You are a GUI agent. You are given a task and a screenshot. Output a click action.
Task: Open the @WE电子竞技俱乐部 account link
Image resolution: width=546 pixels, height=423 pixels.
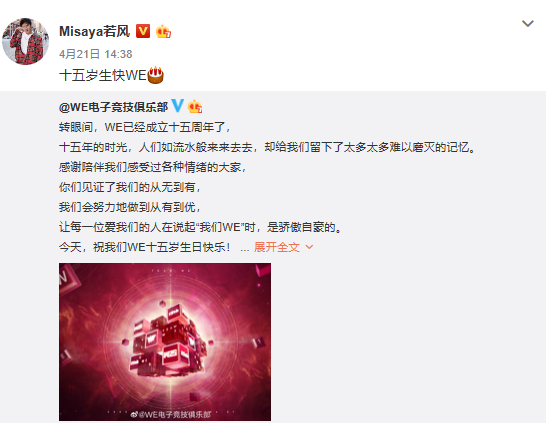tap(114, 107)
